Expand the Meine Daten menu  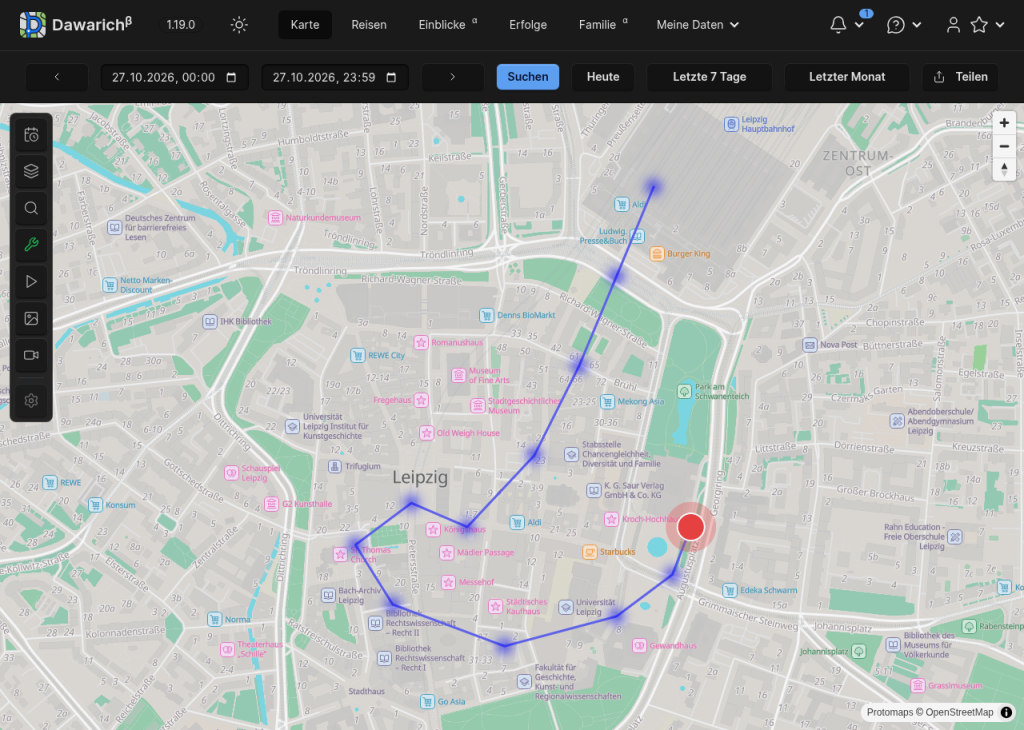point(697,25)
